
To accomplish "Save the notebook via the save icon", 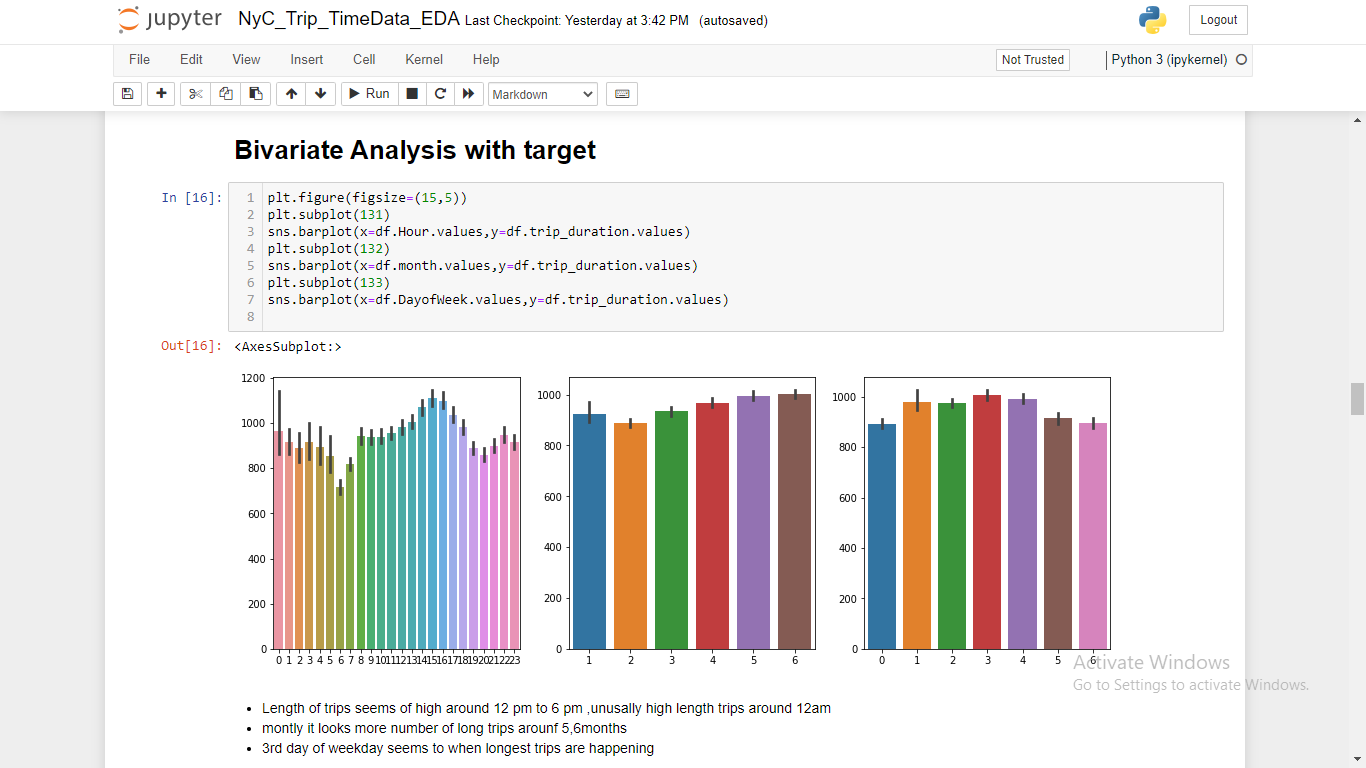I will pyautogui.click(x=127, y=93).
